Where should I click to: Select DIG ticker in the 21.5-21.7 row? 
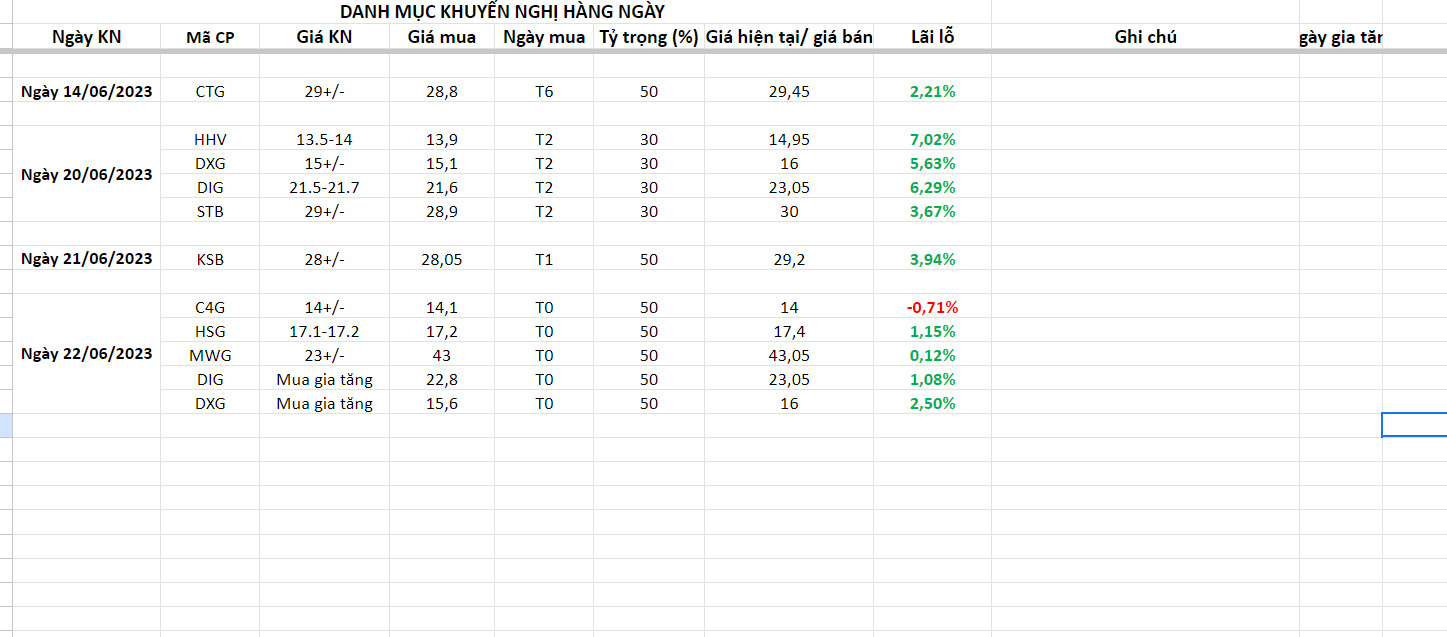coord(210,187)
